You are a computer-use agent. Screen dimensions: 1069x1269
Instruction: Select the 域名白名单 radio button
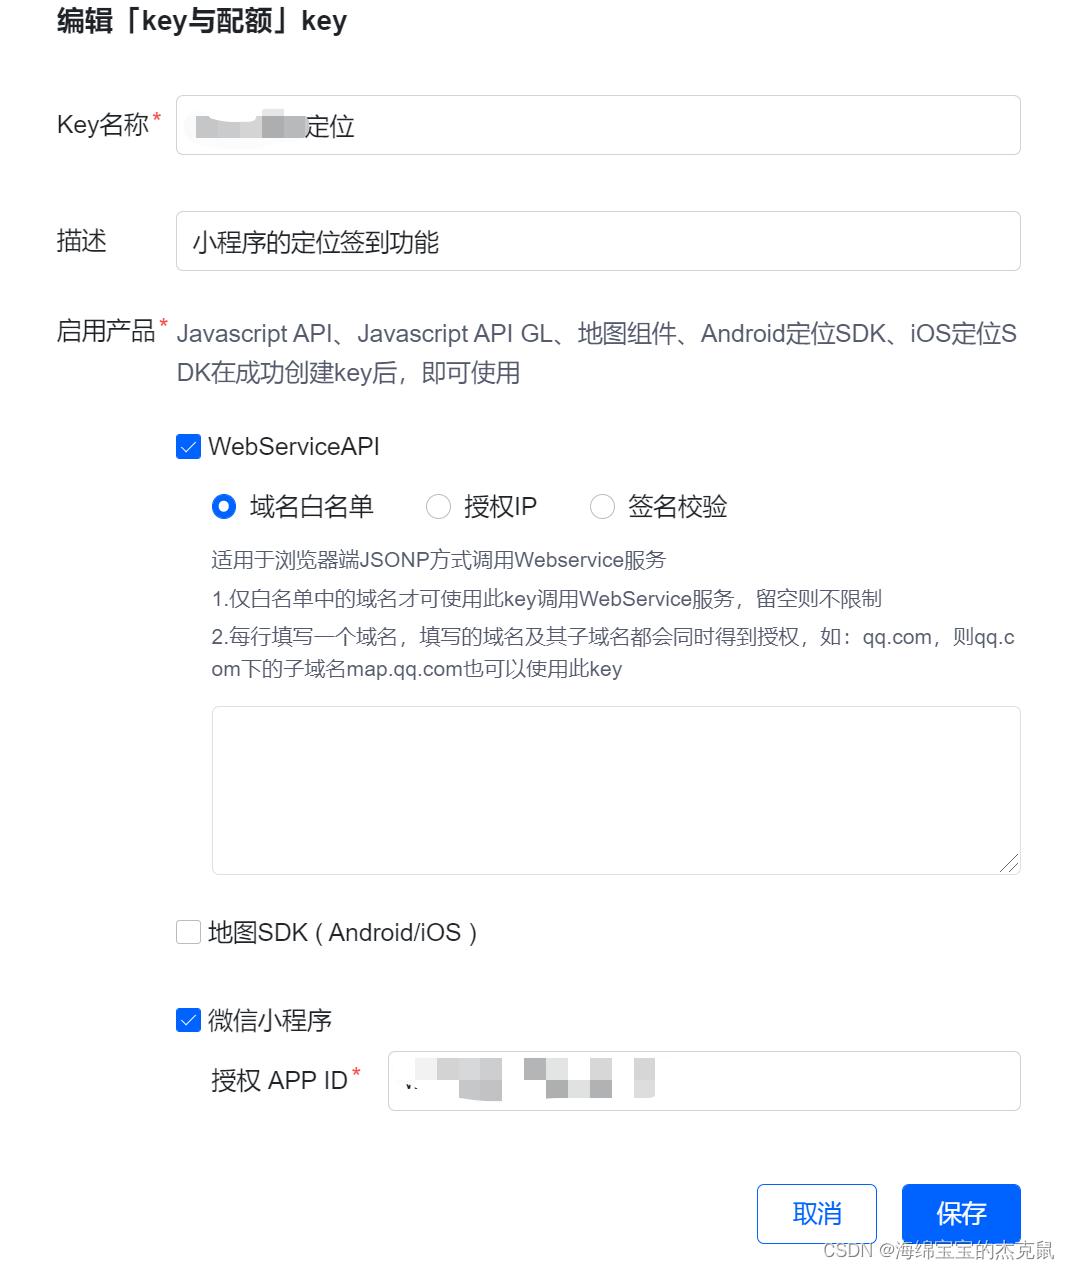tap(224, 507)
